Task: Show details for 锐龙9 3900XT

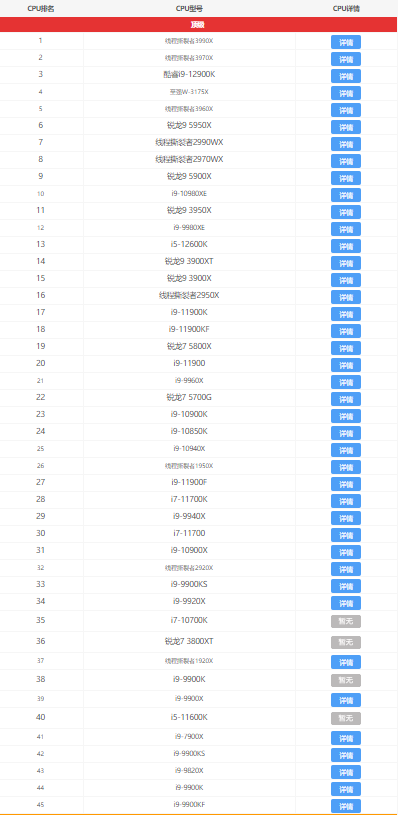Action: tap(345, 263)
